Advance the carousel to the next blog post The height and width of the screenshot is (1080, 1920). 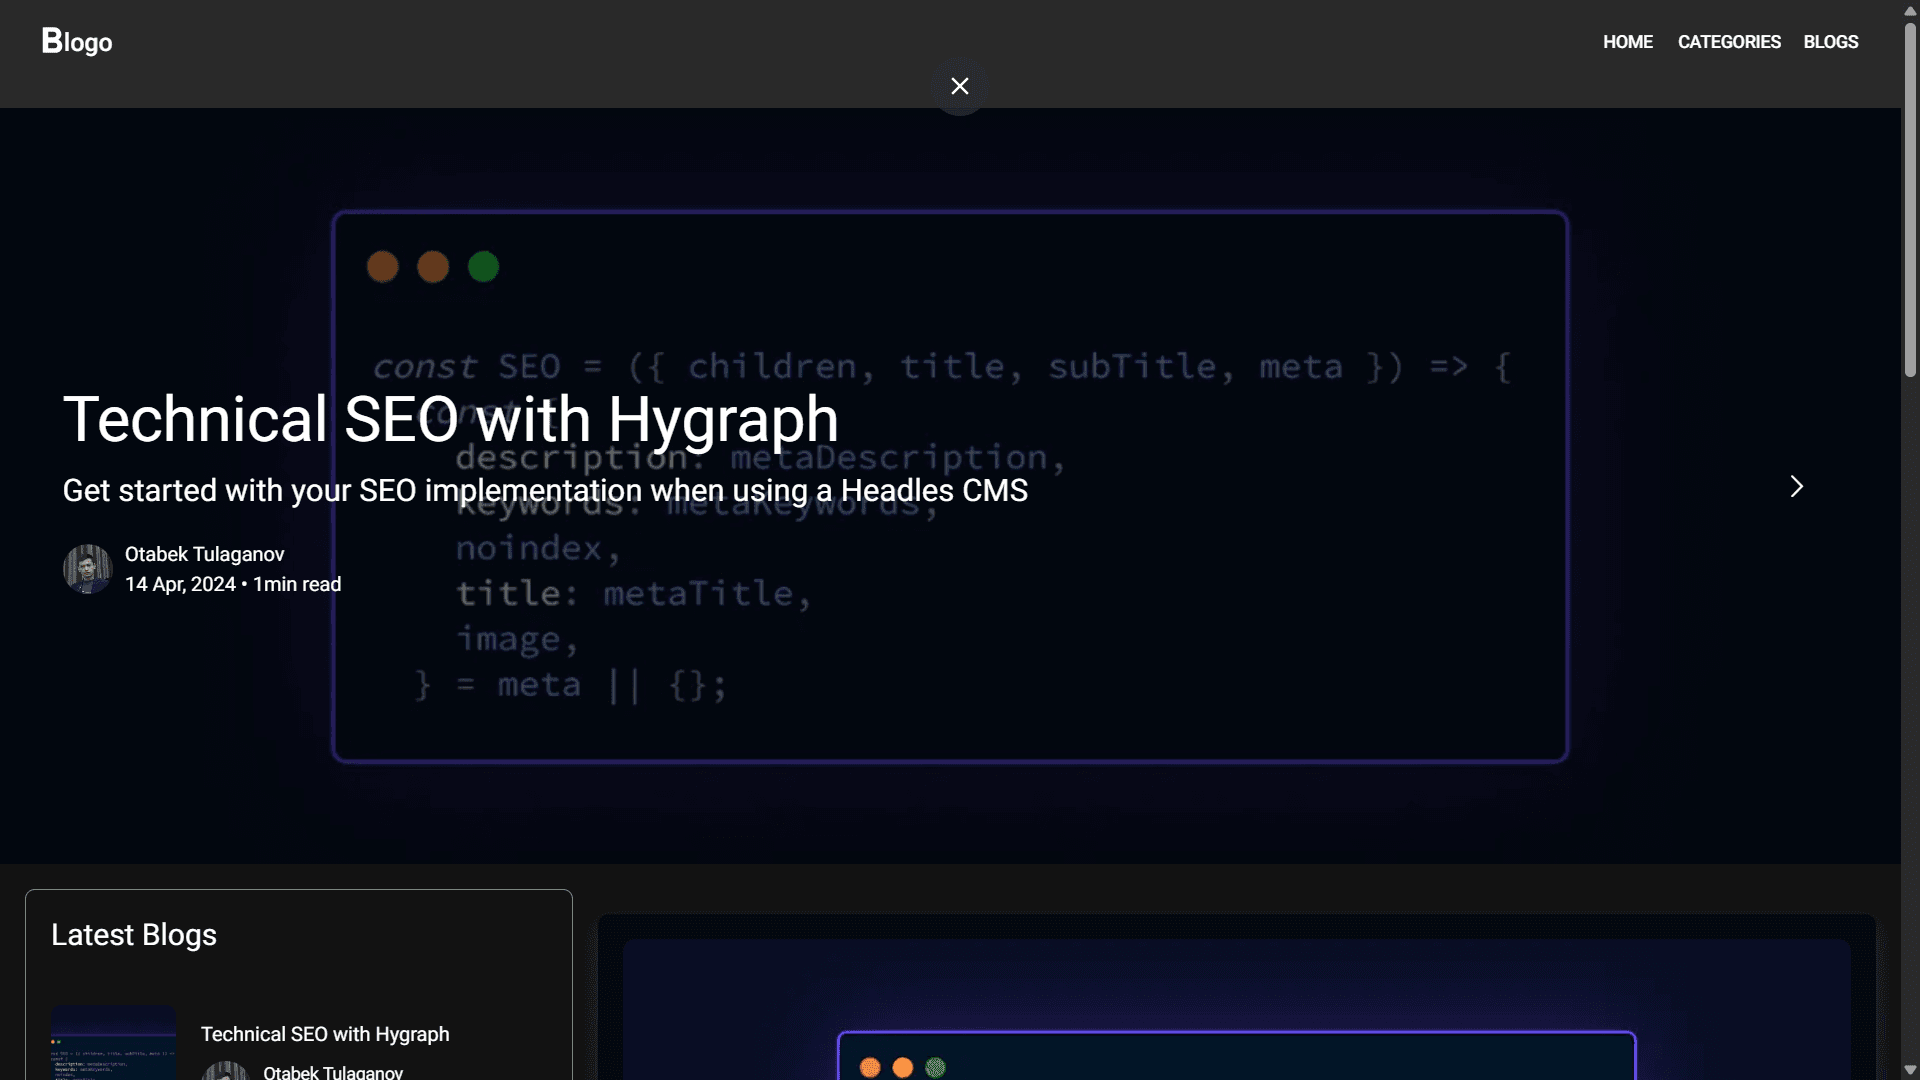point(1795,486)
